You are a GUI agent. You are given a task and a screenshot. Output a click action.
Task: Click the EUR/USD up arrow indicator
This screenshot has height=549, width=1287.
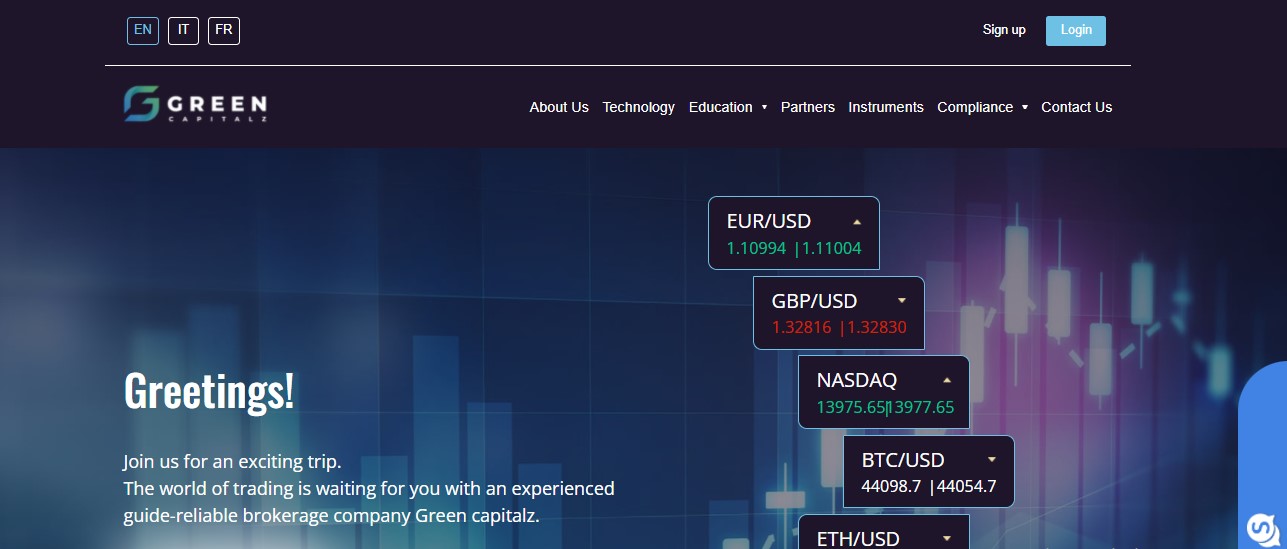(x=857, y=222)
